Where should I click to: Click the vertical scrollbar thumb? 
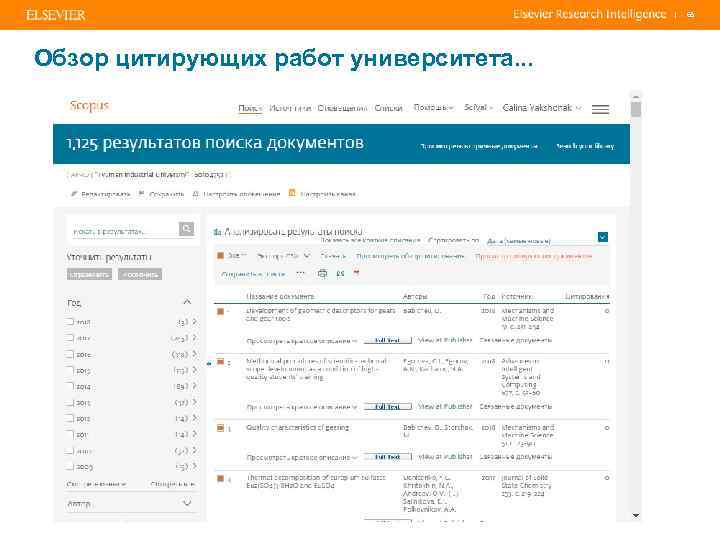click(x=636, y=109)
